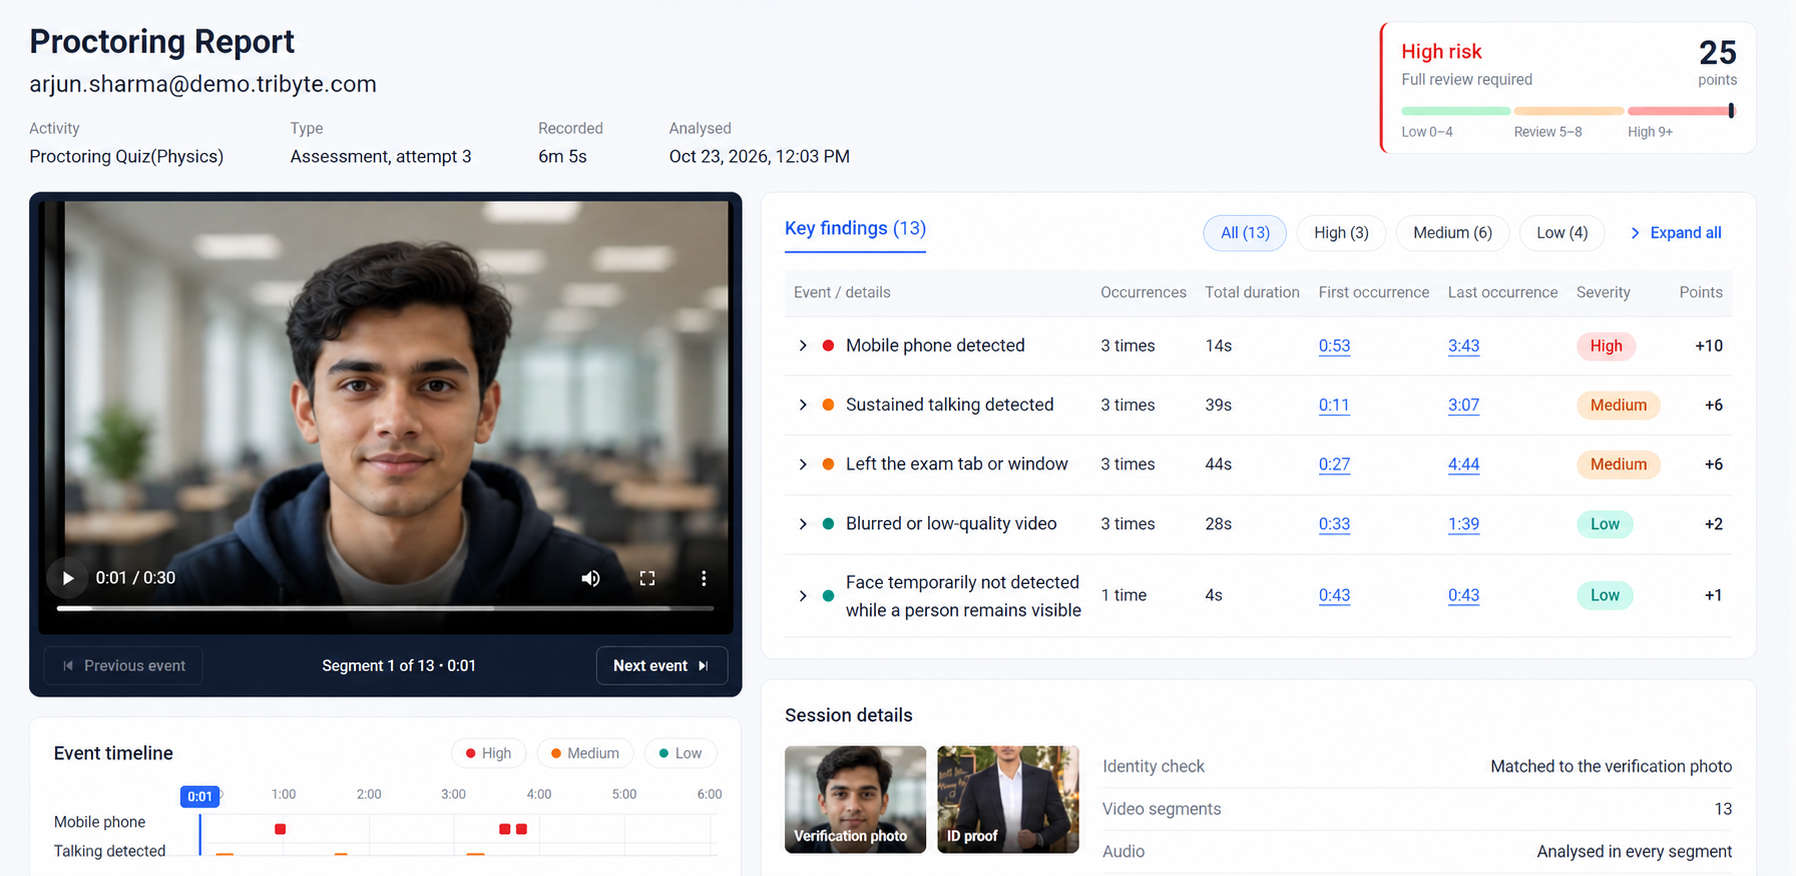The height and width of the screenshot is (876, 1796).
Task: Expand Face temporarily not detected row
Action: click(803, 596)
